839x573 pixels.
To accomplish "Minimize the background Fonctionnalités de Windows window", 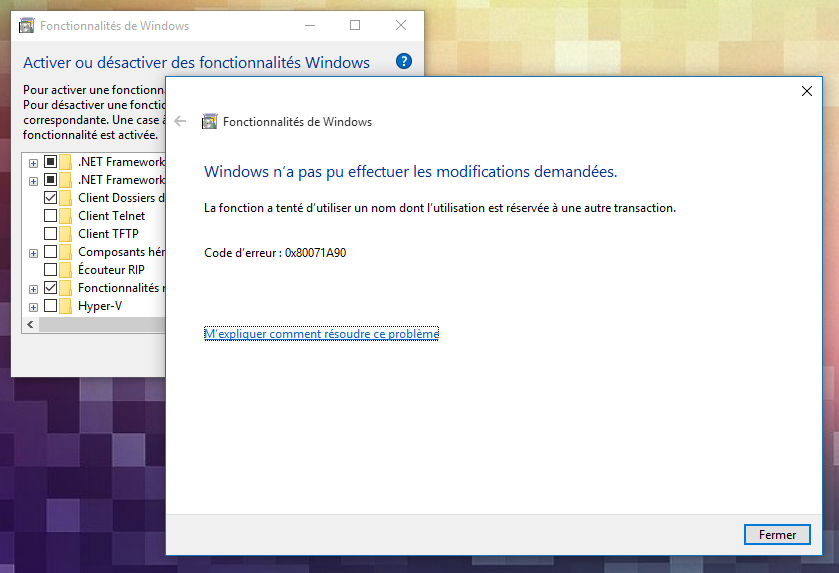I will click(310, 25).
